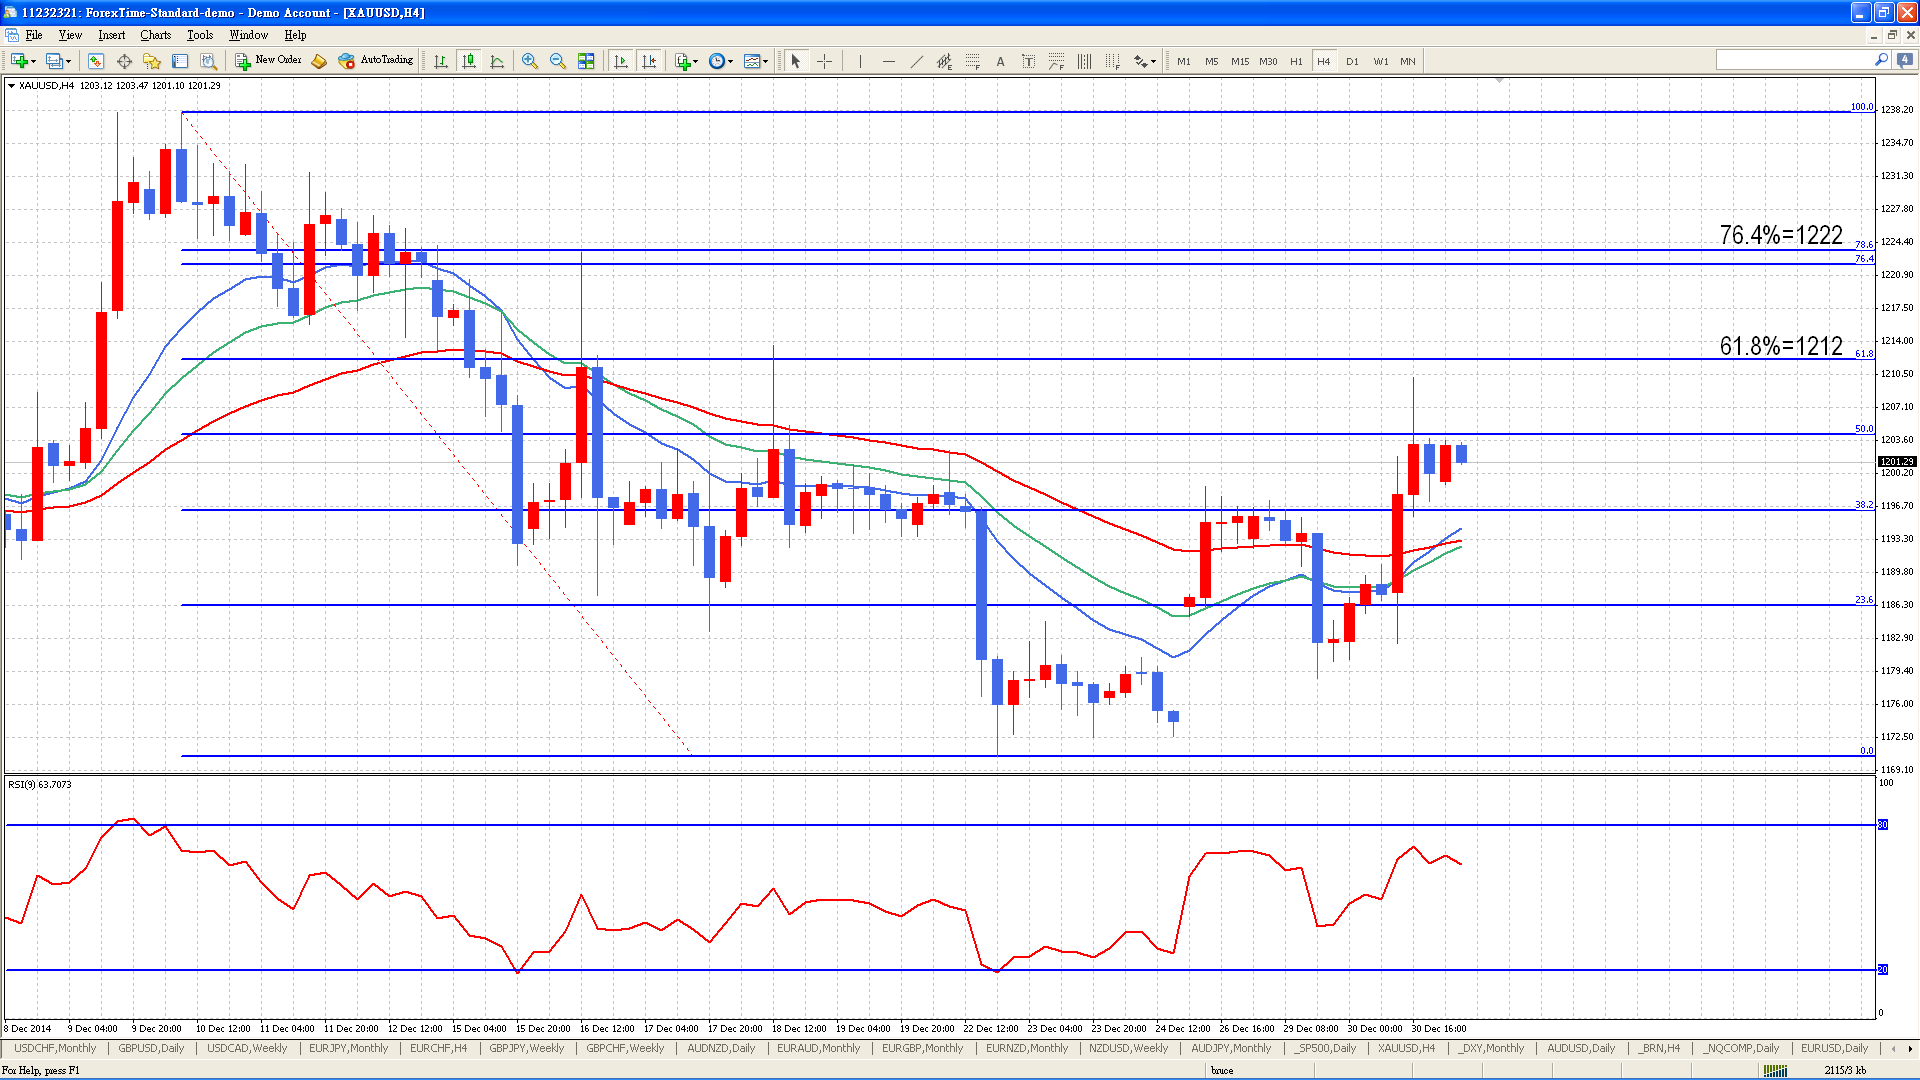This screenshot has height=1080, width=1920.
Task: Select the Vertical Line drawing tool
Action: tap(860, 61)
